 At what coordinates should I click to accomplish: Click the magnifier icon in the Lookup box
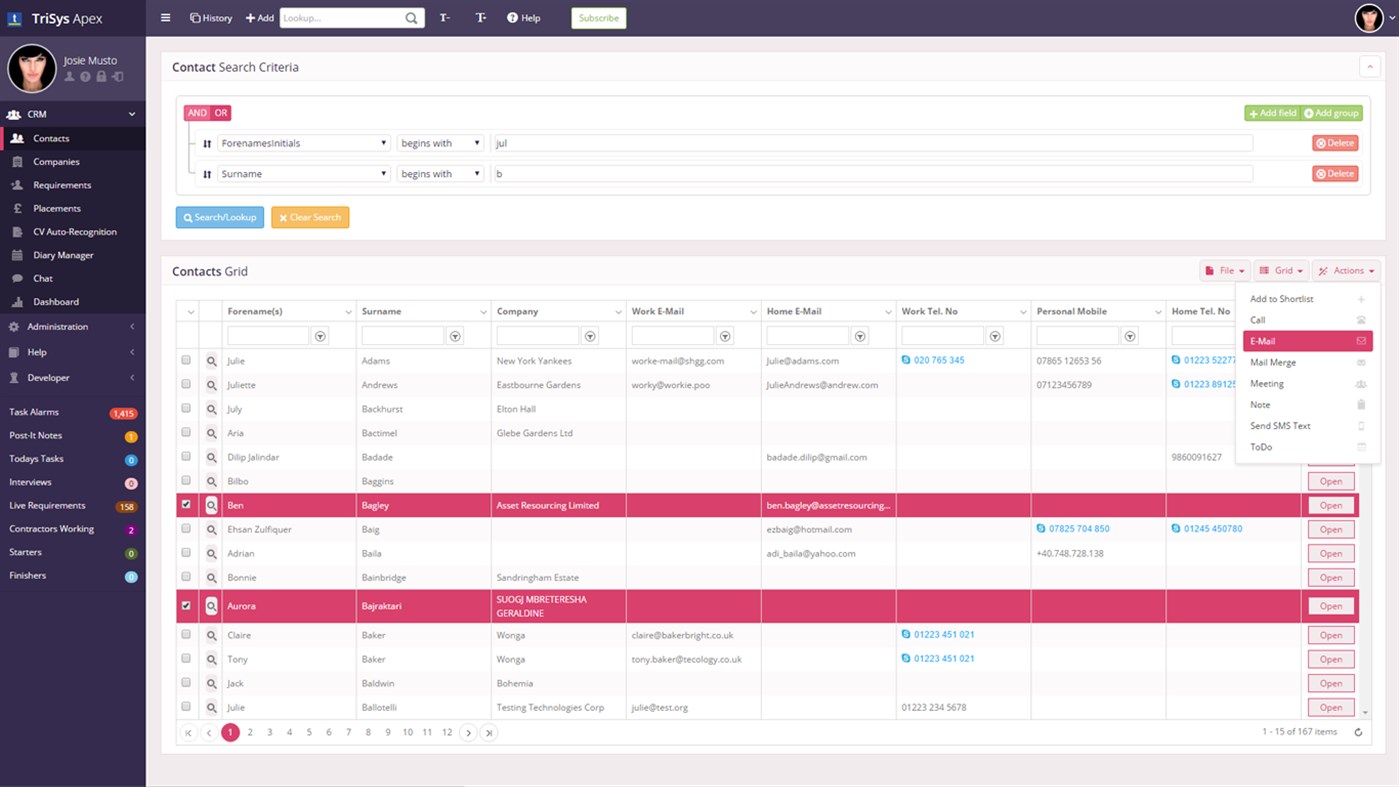(409, 17)
